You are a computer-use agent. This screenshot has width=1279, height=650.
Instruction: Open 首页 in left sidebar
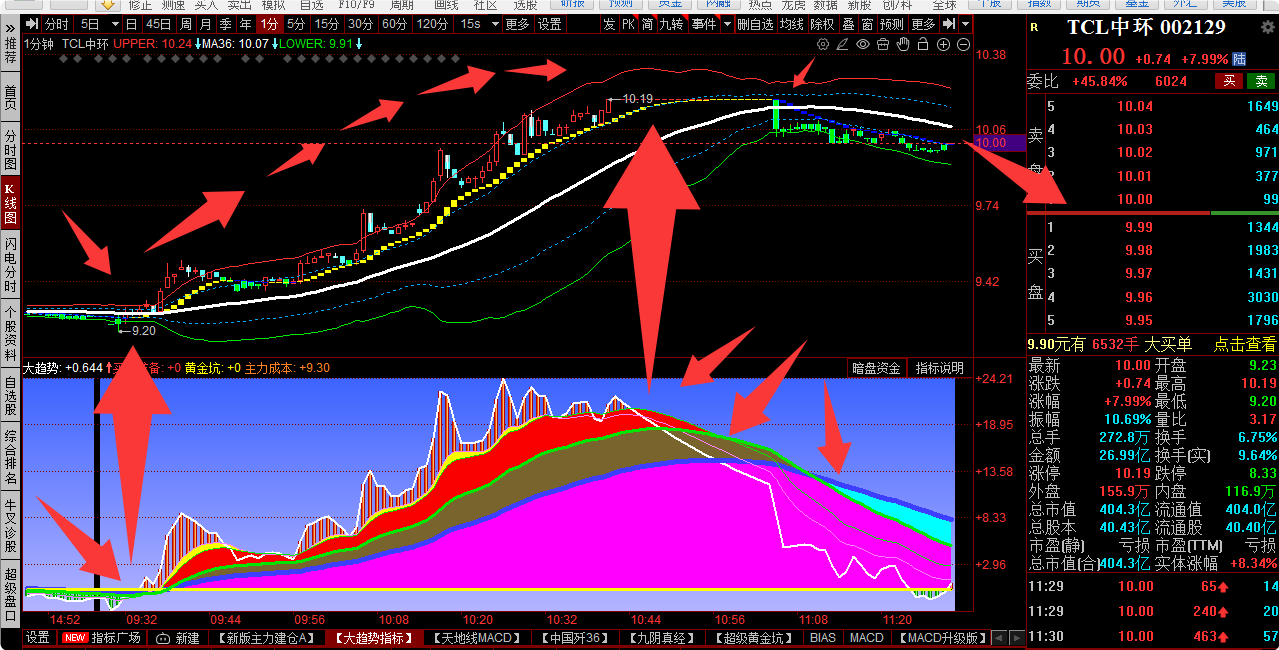(10, 97)
